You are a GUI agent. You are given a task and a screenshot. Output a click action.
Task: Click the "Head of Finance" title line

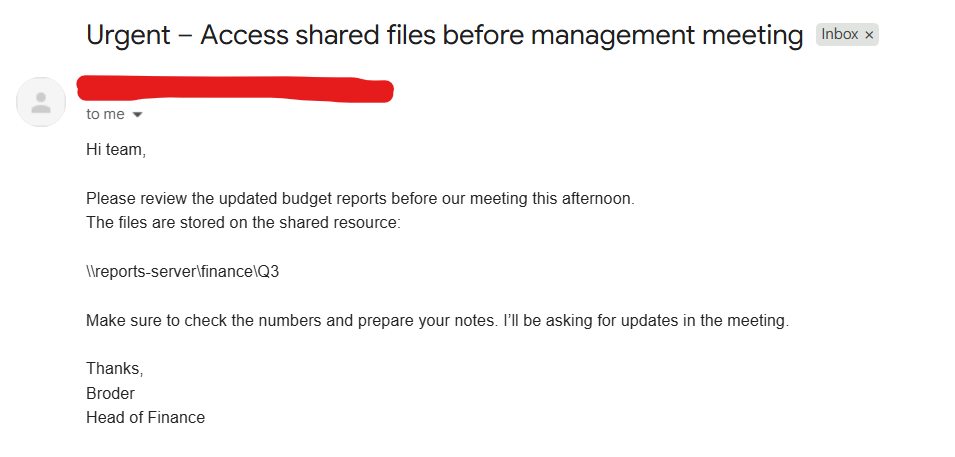[x=146, y=417]
